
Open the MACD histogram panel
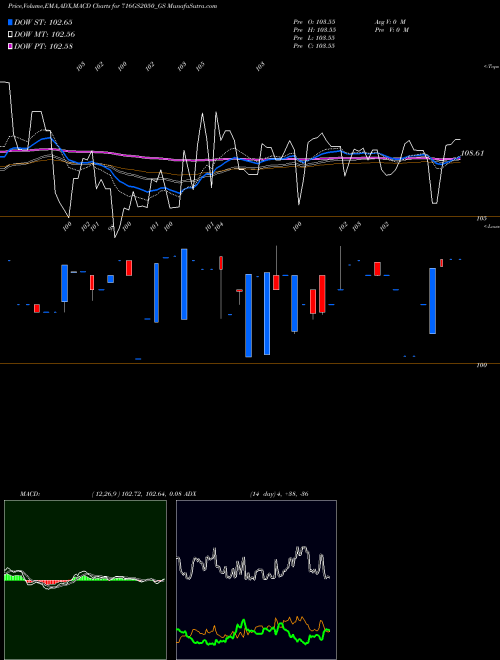pos(85,580)
